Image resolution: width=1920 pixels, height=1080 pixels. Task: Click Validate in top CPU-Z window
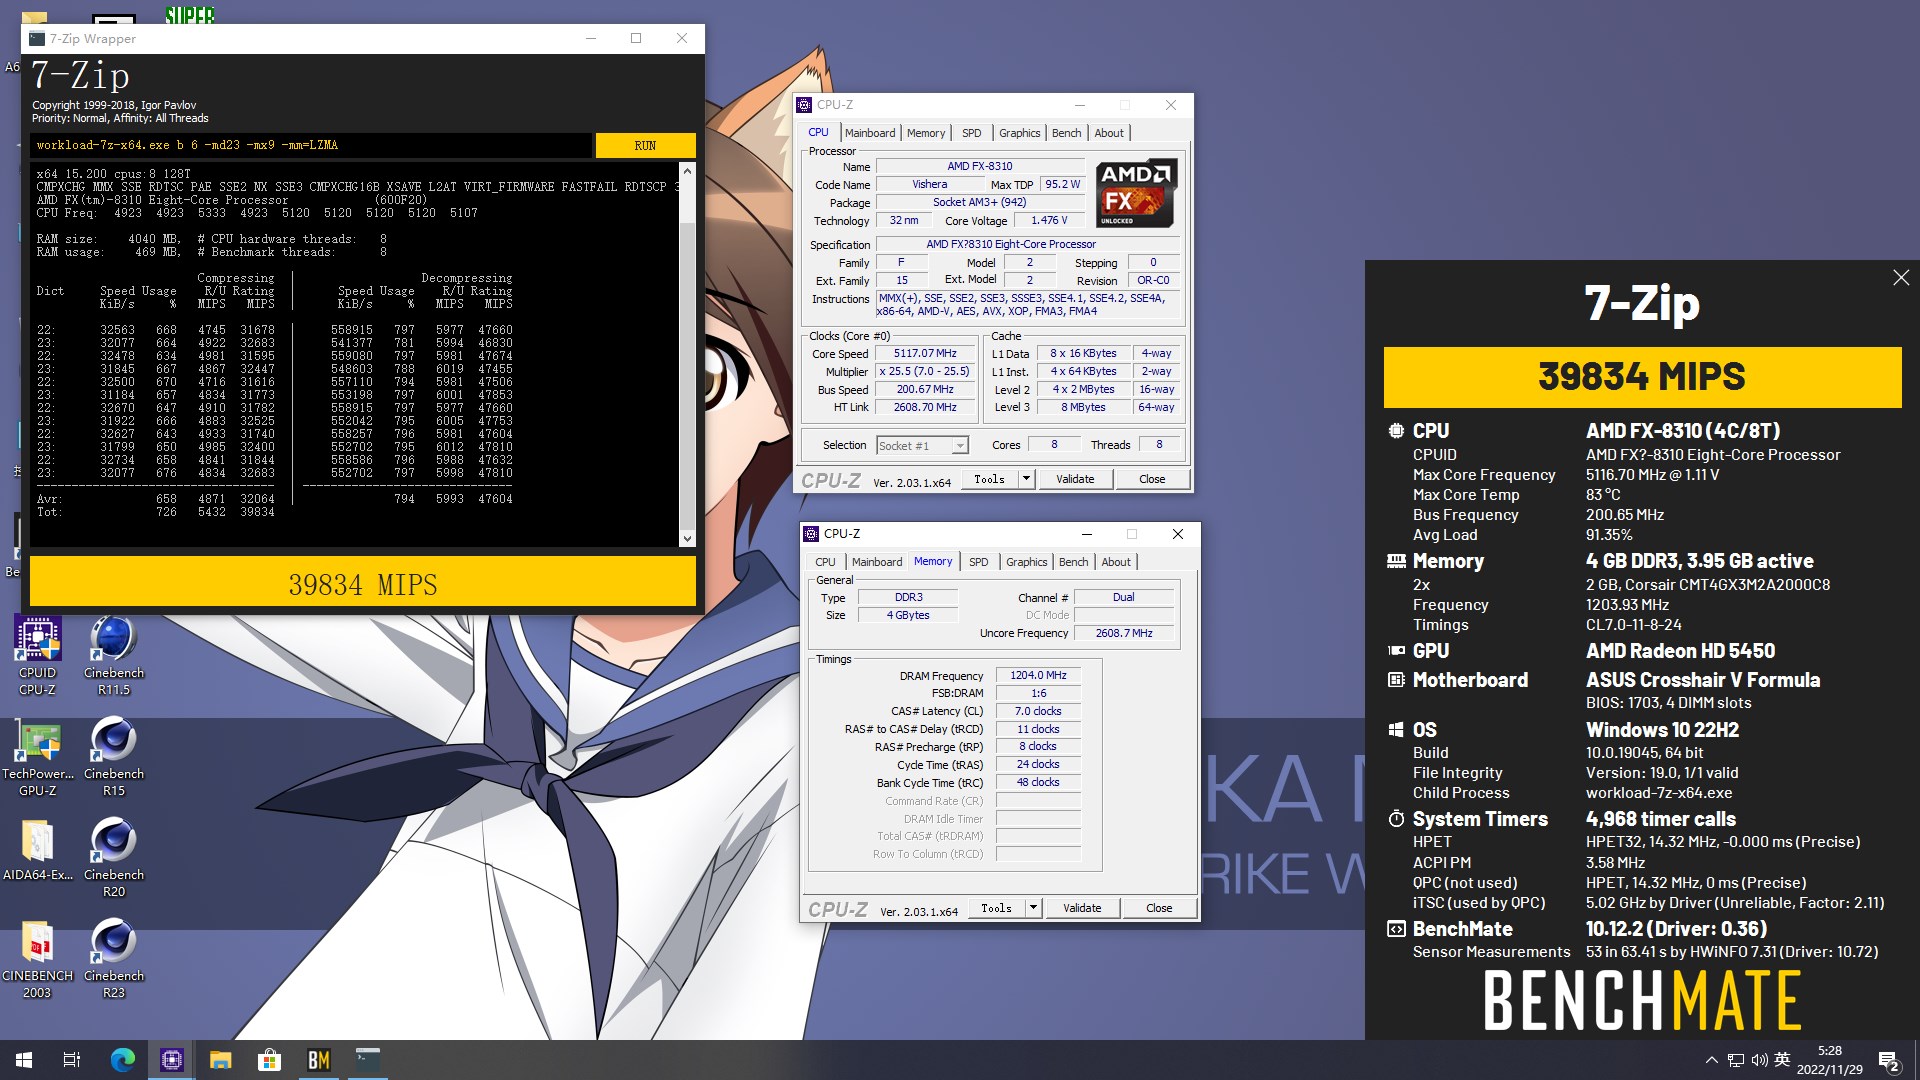point(1075,479)
